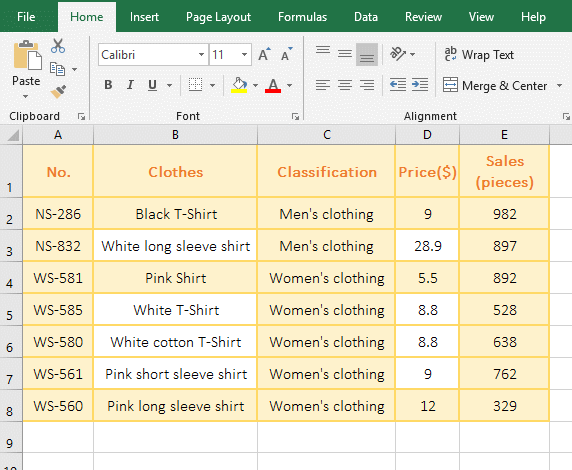572x470 pixels.
Task: Click the Paste clipboard icon
Action: 27,55
